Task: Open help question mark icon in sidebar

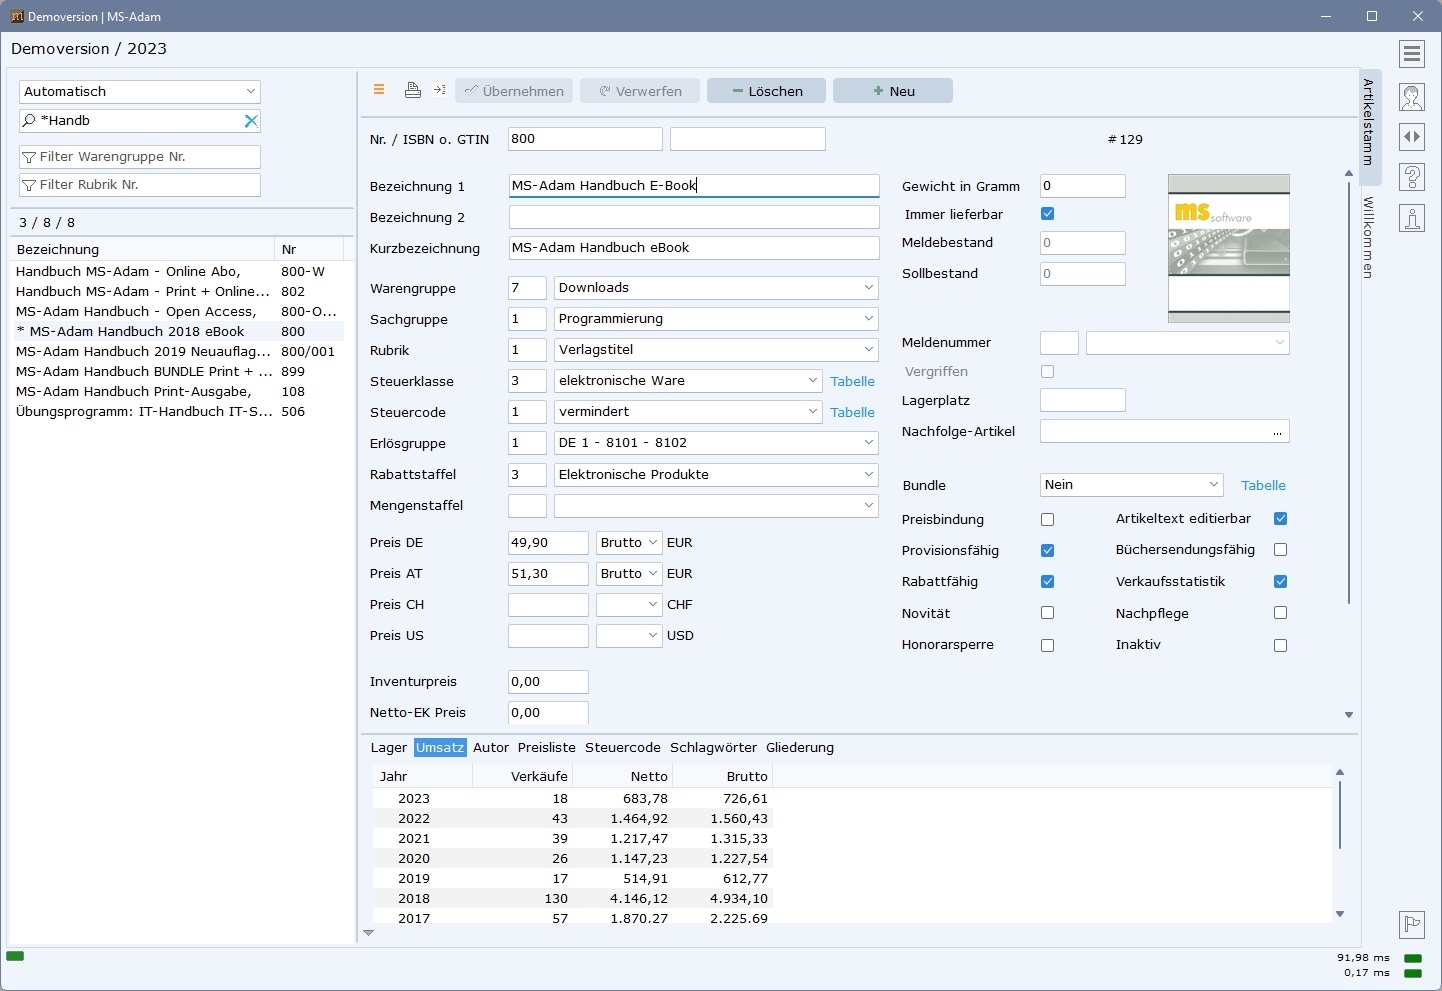Action: [1412, 178]
